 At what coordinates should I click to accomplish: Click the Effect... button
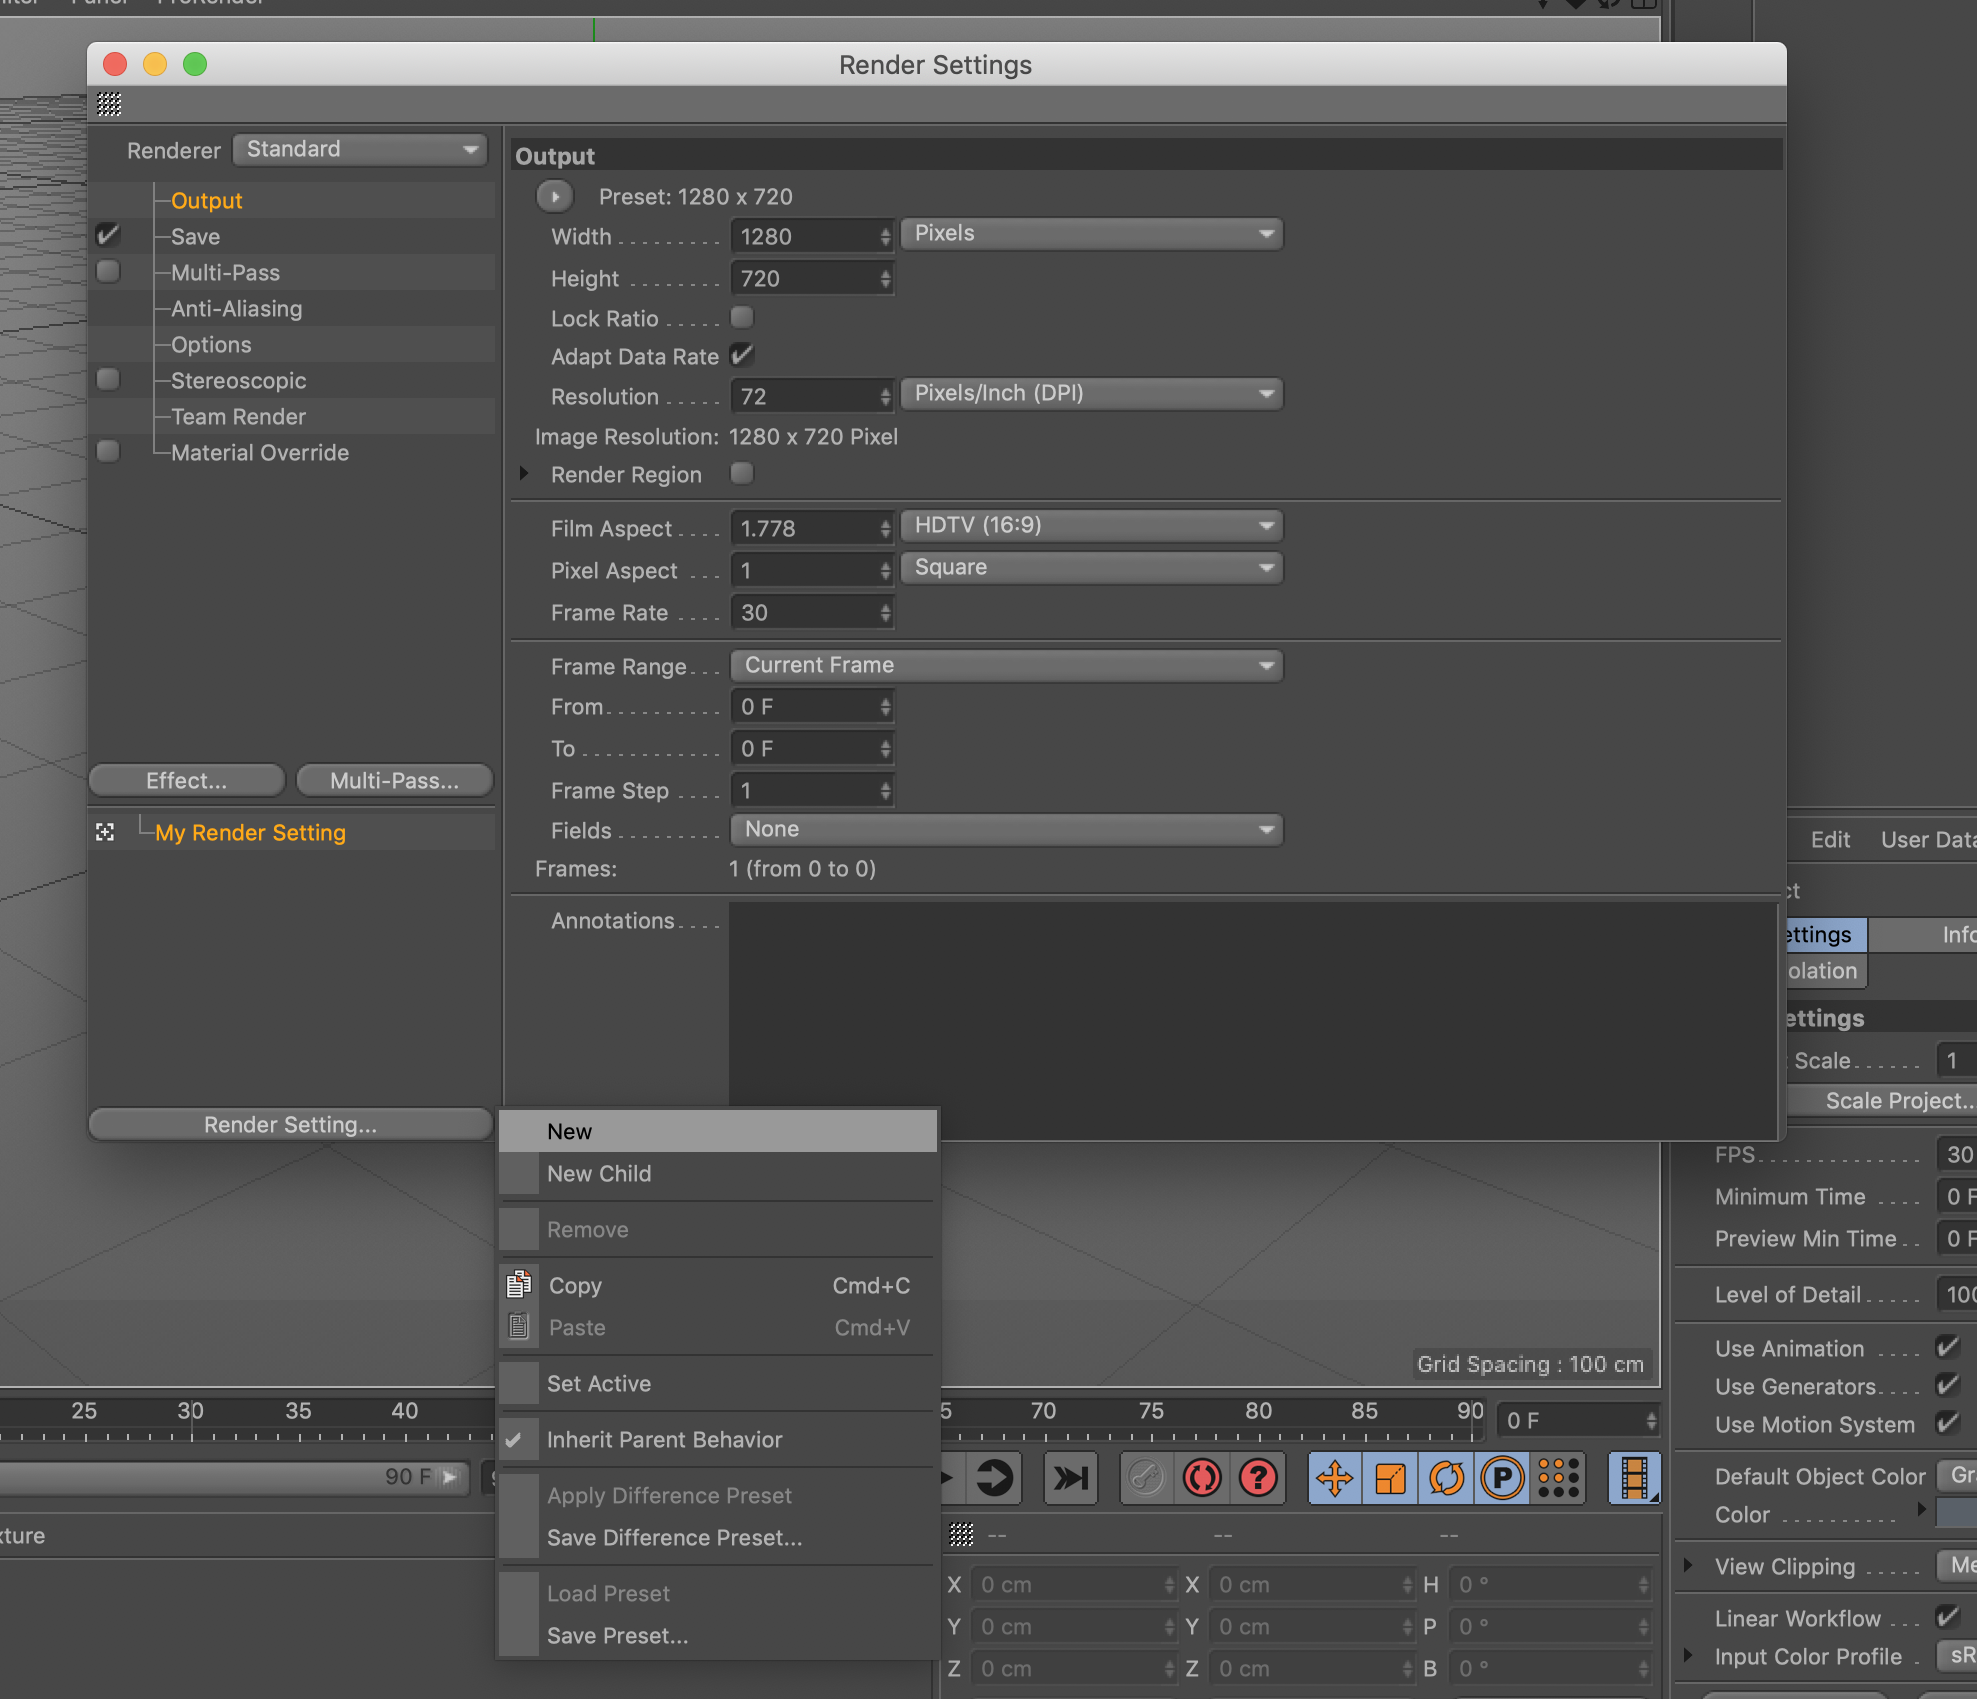[x=187, y=781]
